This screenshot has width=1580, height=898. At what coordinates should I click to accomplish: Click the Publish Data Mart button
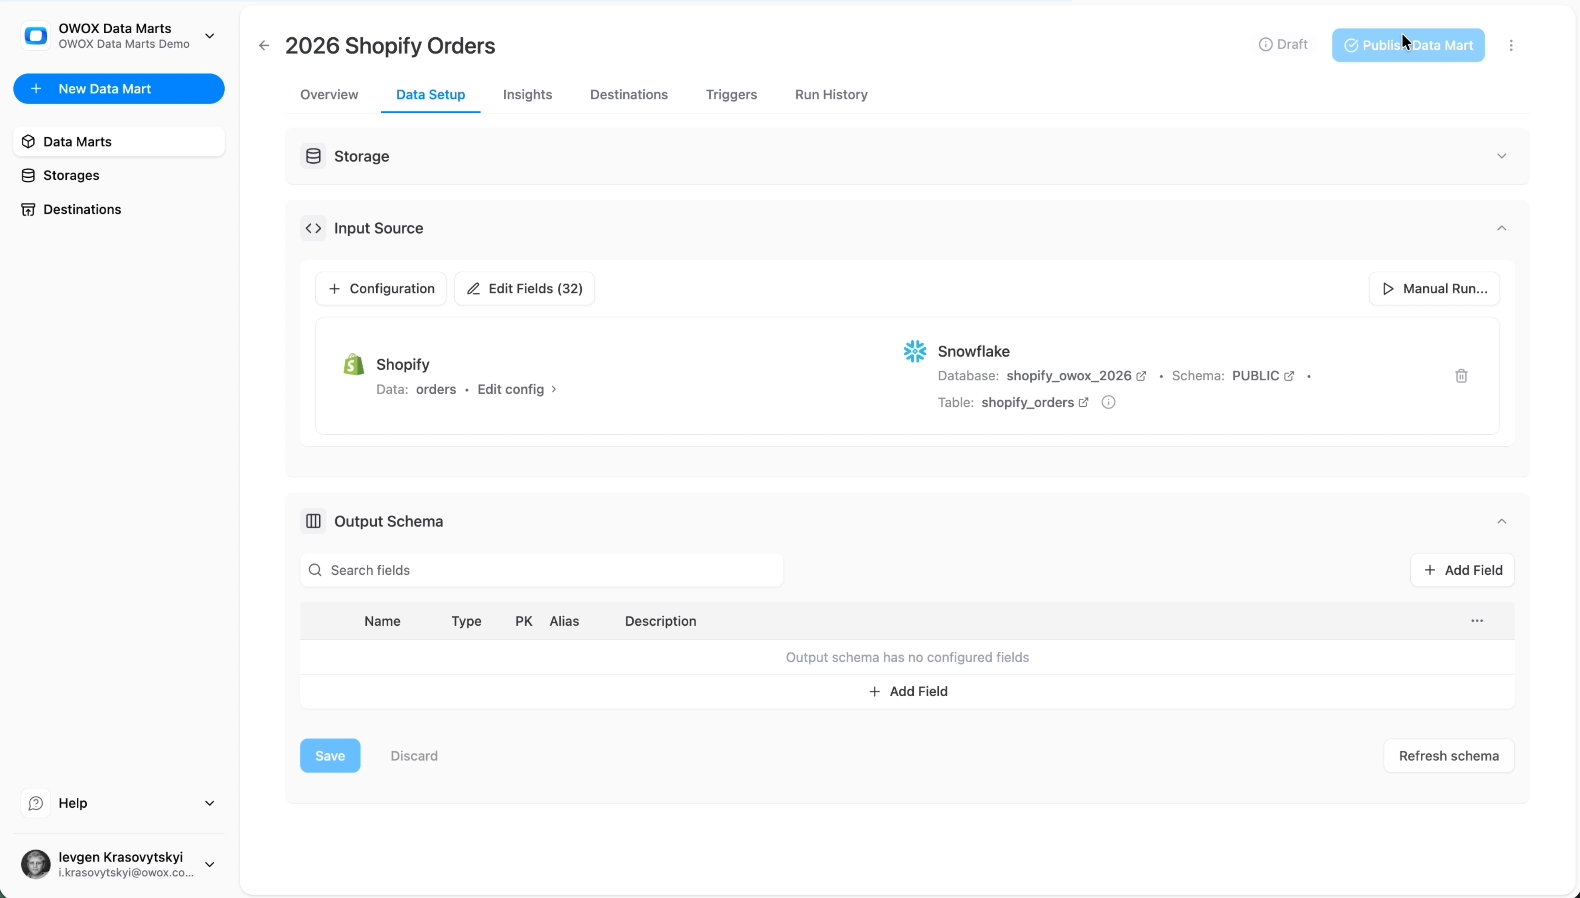pyautogui.click(x=1408, y=45)
